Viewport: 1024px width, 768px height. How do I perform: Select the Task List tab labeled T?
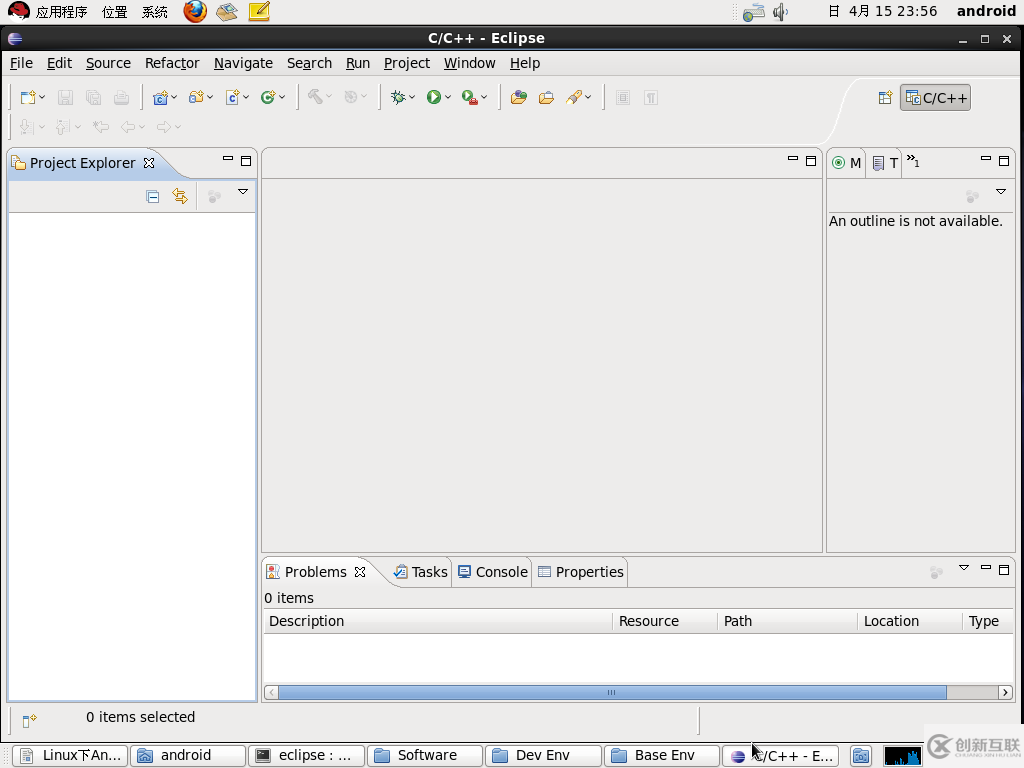pyautogui.click(x=885, y=163)
